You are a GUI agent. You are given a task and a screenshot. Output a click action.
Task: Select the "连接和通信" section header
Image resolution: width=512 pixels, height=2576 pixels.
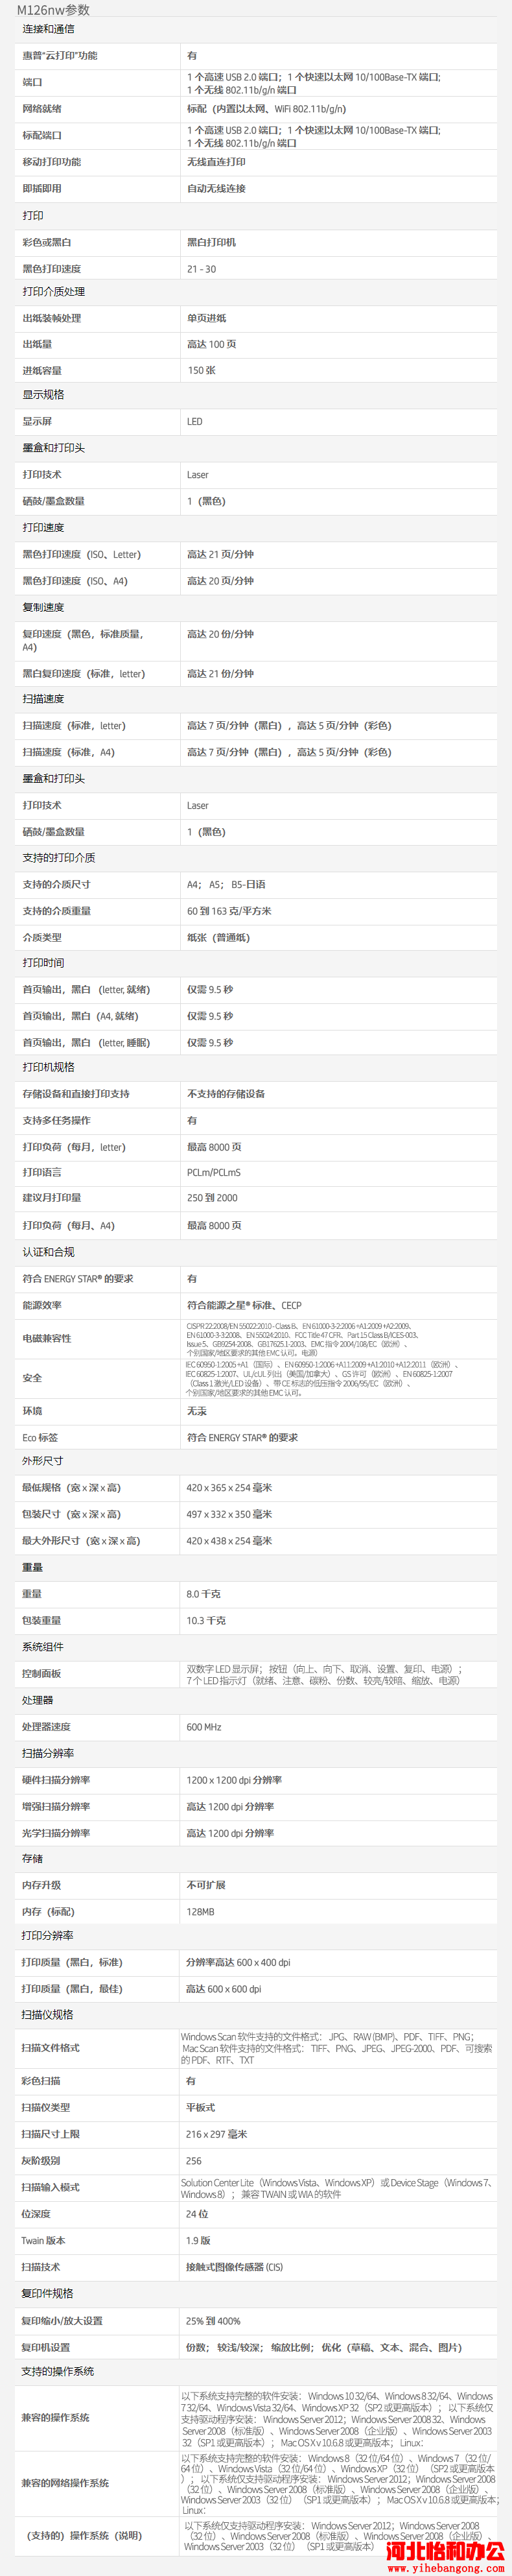(x=48, y=29)
